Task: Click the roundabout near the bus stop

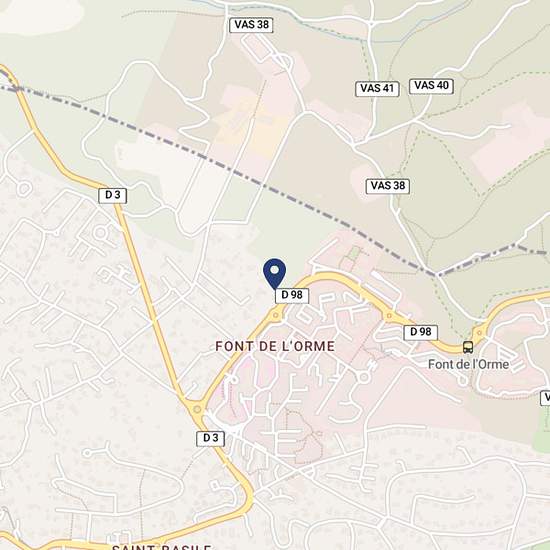Action: (x=479, y=332)
